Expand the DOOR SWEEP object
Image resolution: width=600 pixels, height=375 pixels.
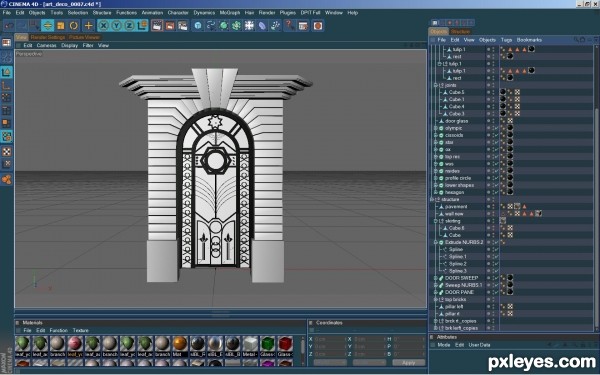point(436,278)
